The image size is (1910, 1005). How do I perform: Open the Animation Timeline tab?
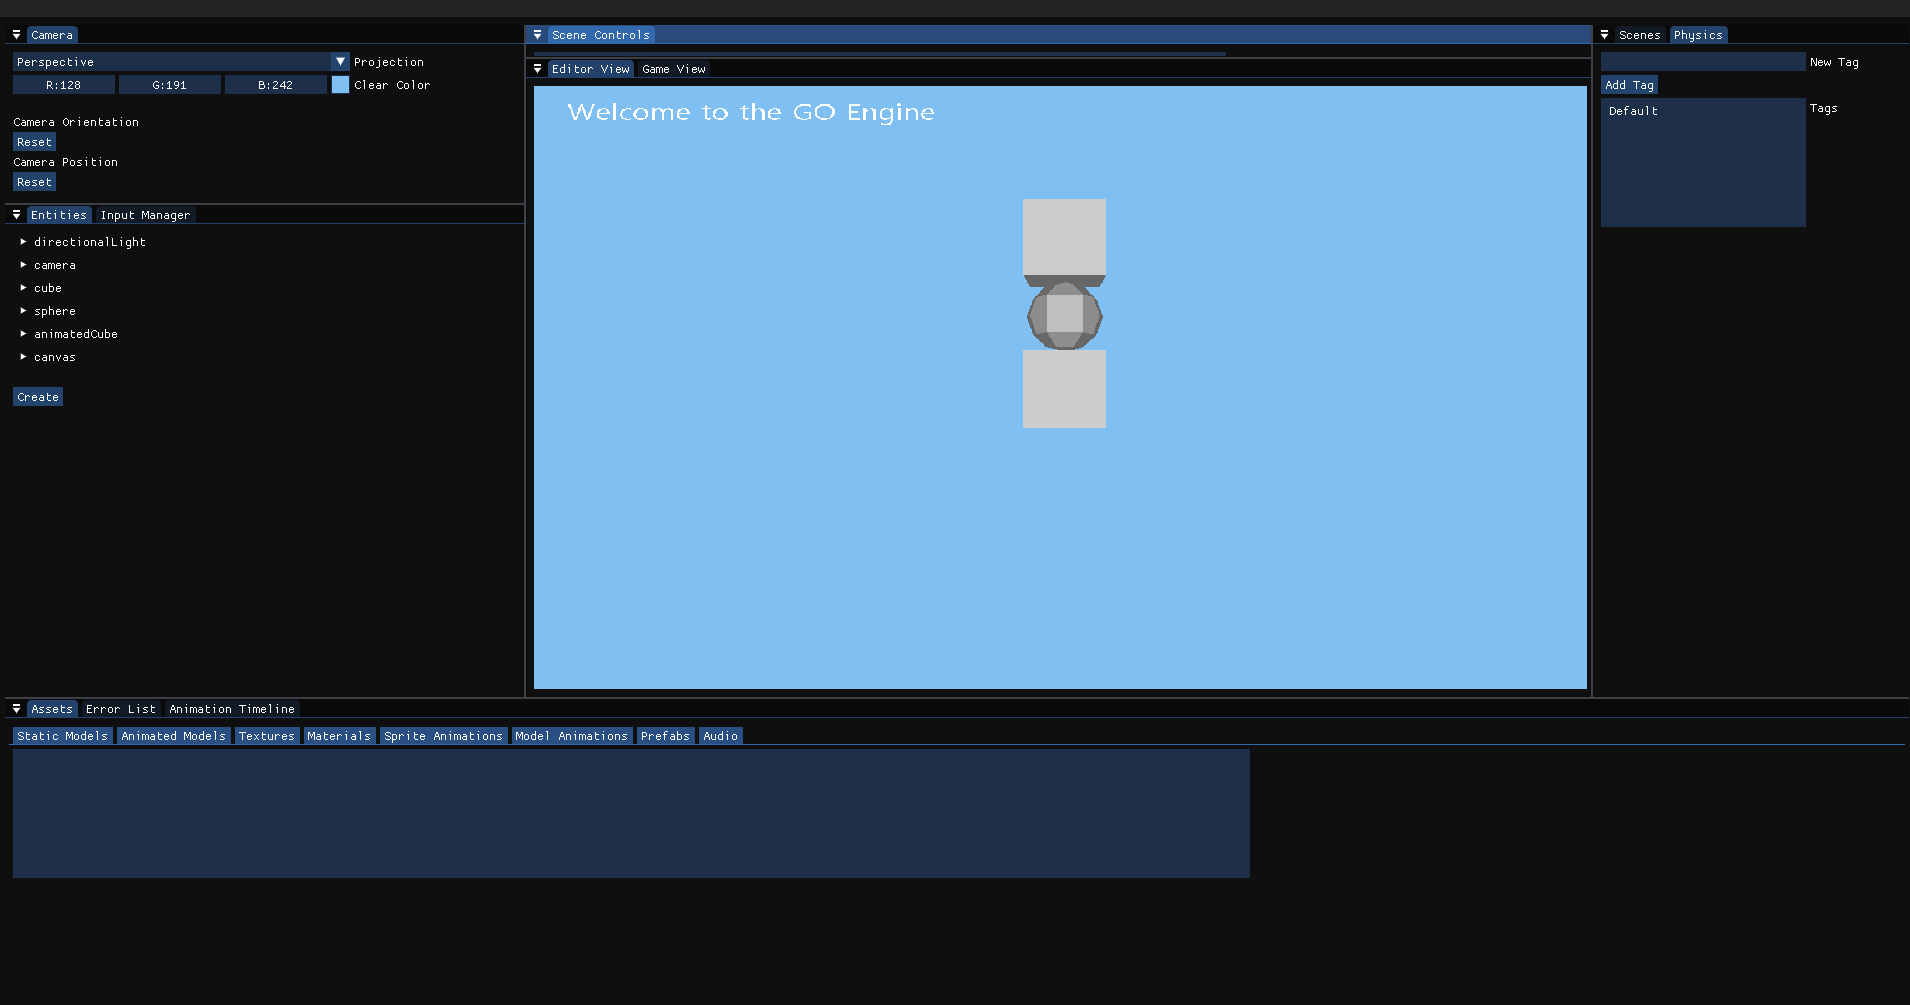(232, 709)
